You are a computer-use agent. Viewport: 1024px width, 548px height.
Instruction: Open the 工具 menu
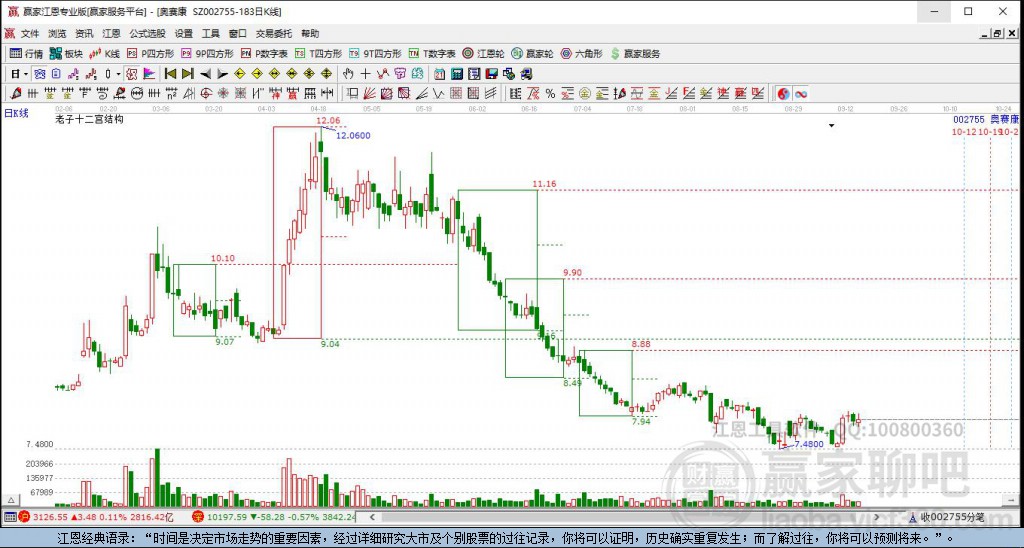[210, 33]
